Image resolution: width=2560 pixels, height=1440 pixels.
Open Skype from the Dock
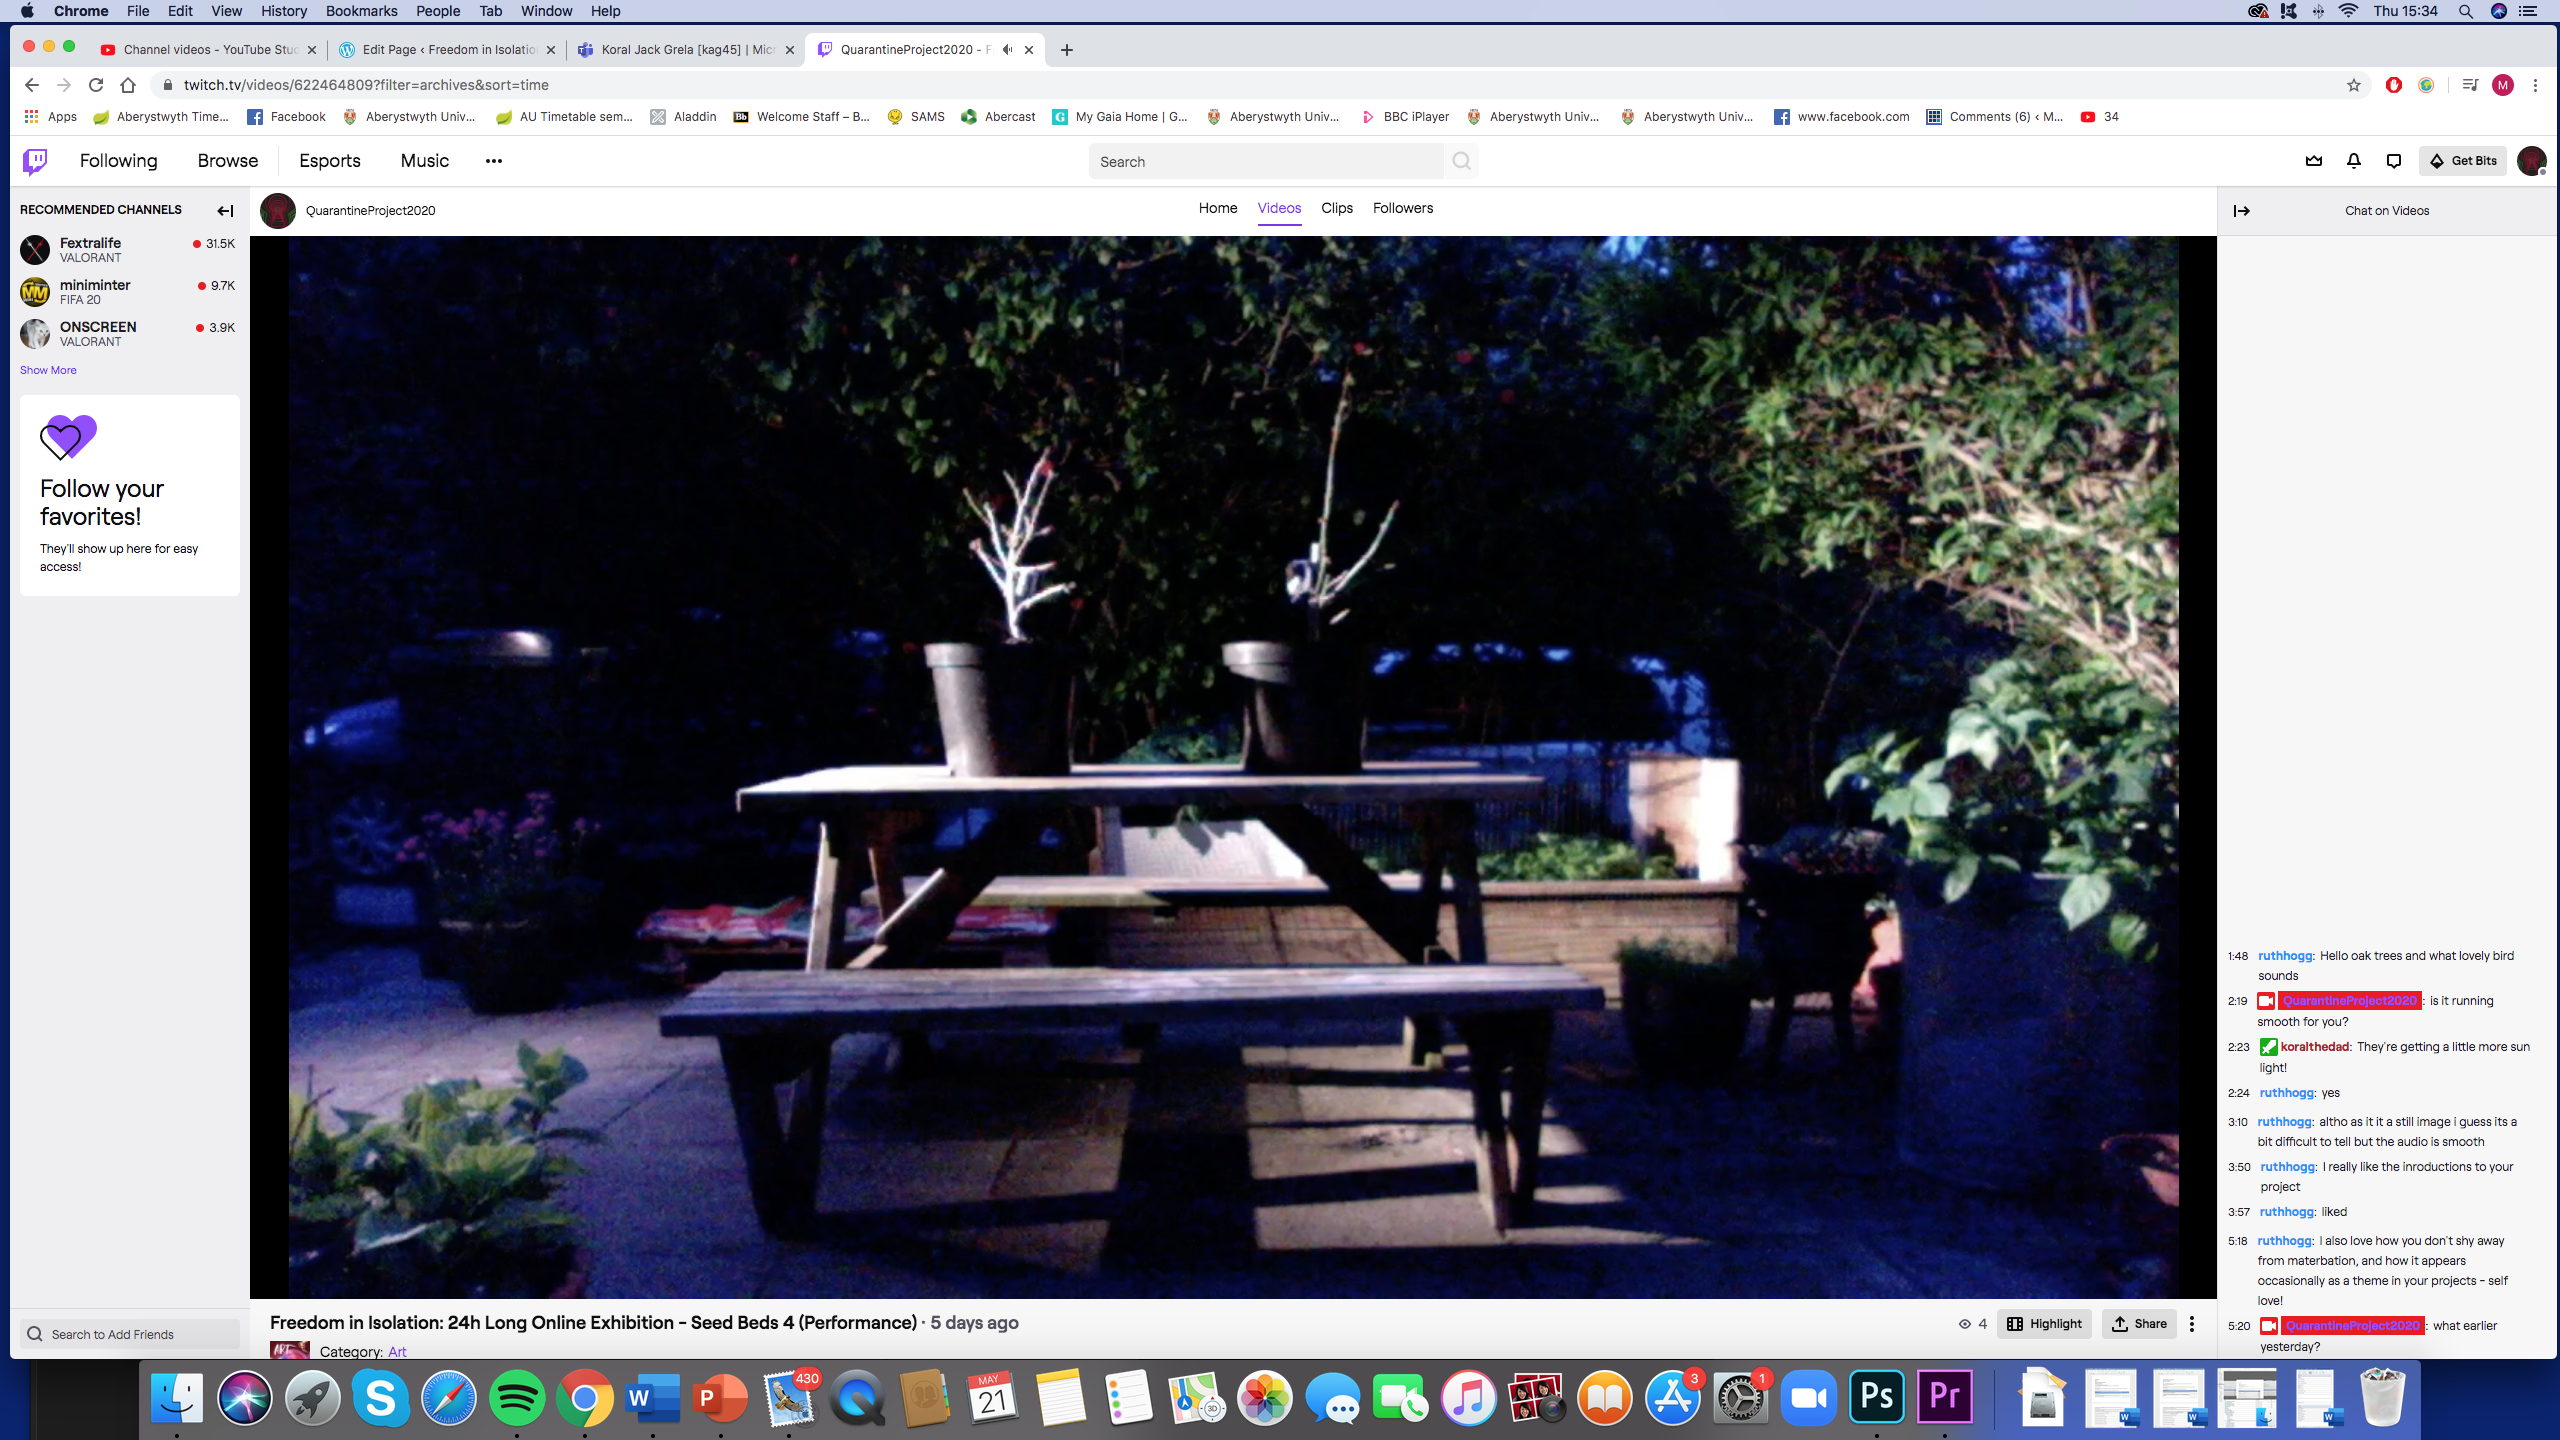(381, 1397)
